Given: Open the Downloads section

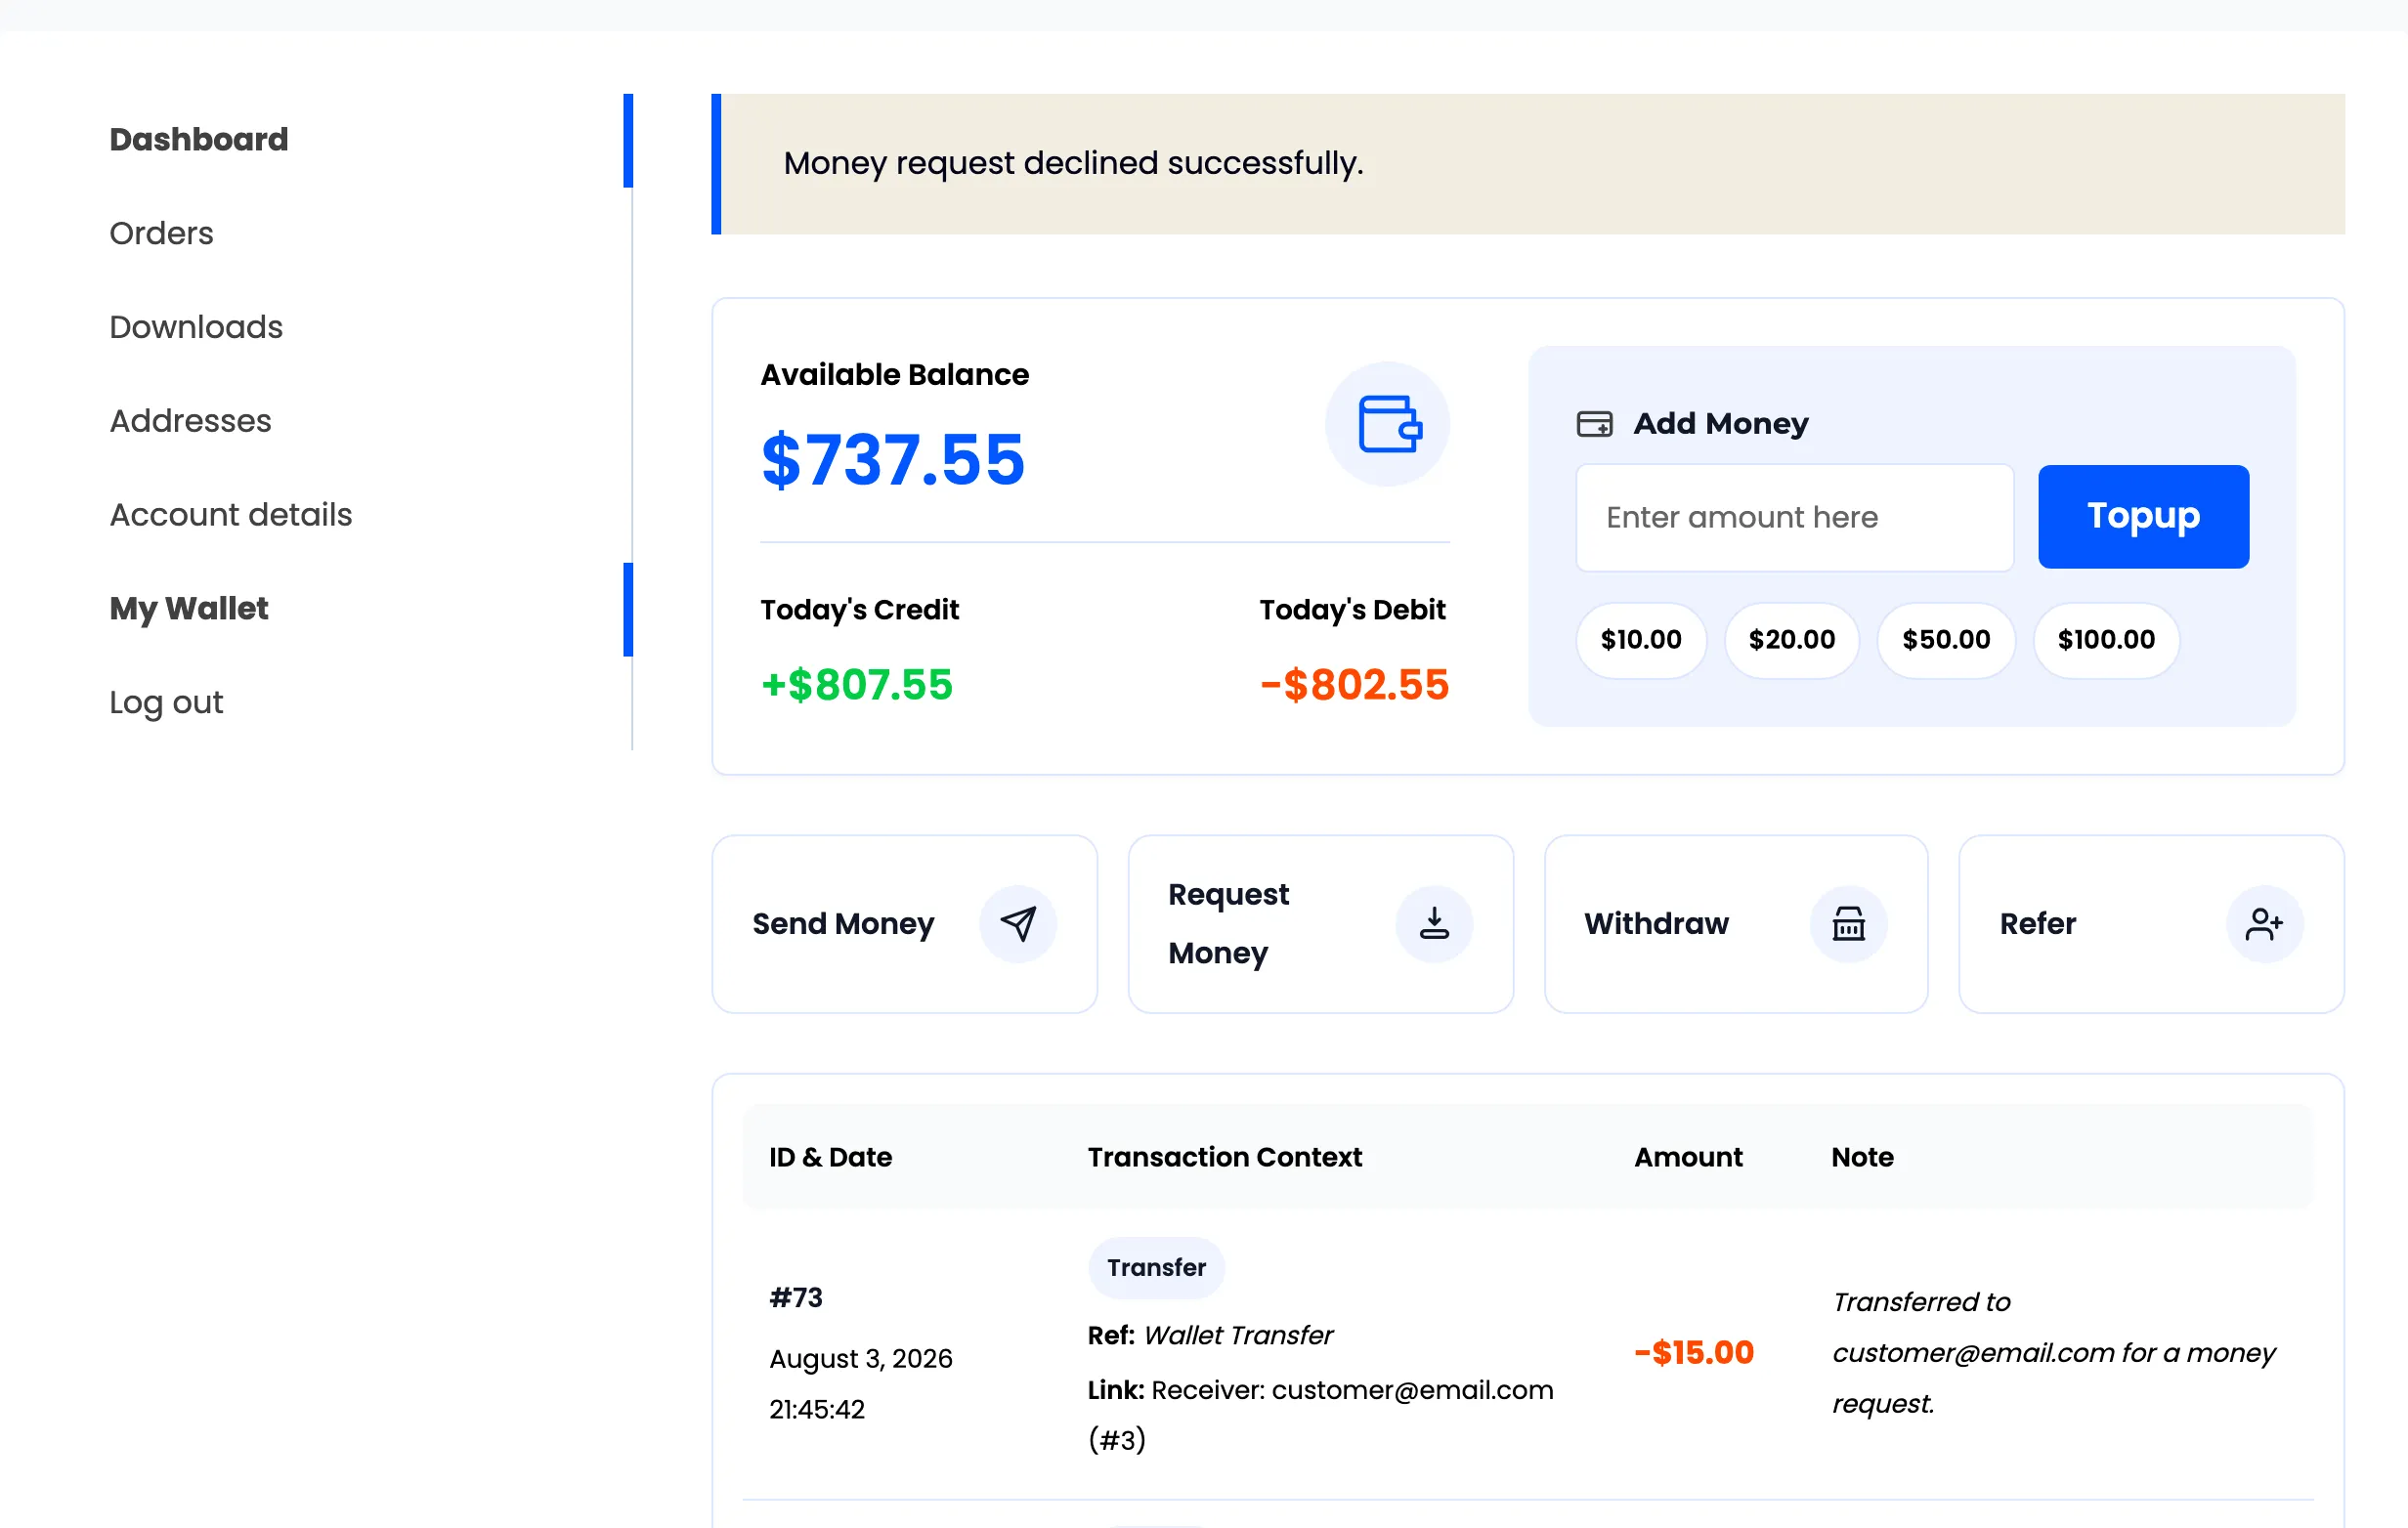Looking at the screenshot, I should [x=196, y=327].
